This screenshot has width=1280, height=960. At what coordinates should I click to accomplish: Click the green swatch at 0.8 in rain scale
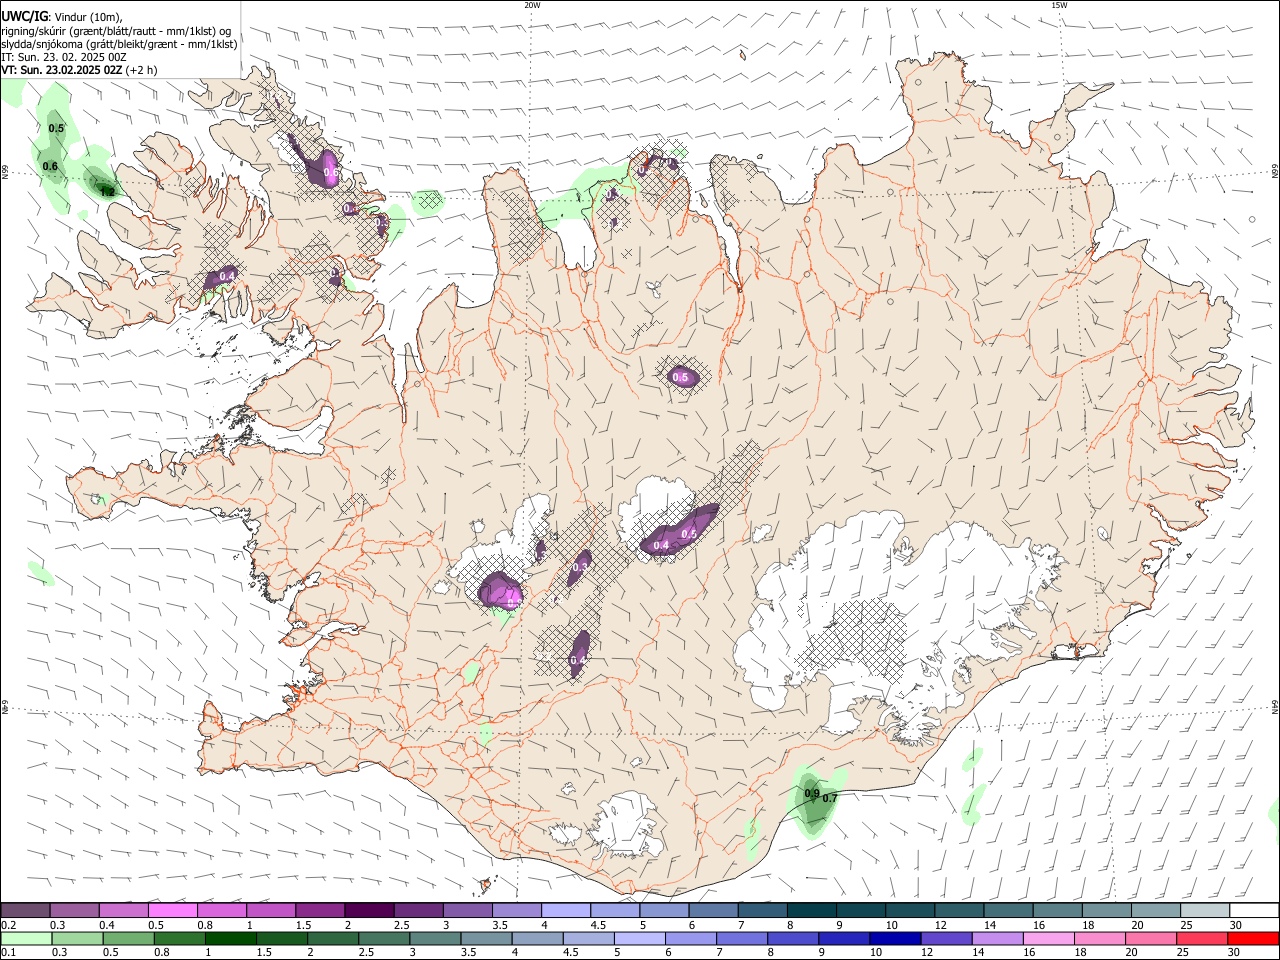pos(179,938)
